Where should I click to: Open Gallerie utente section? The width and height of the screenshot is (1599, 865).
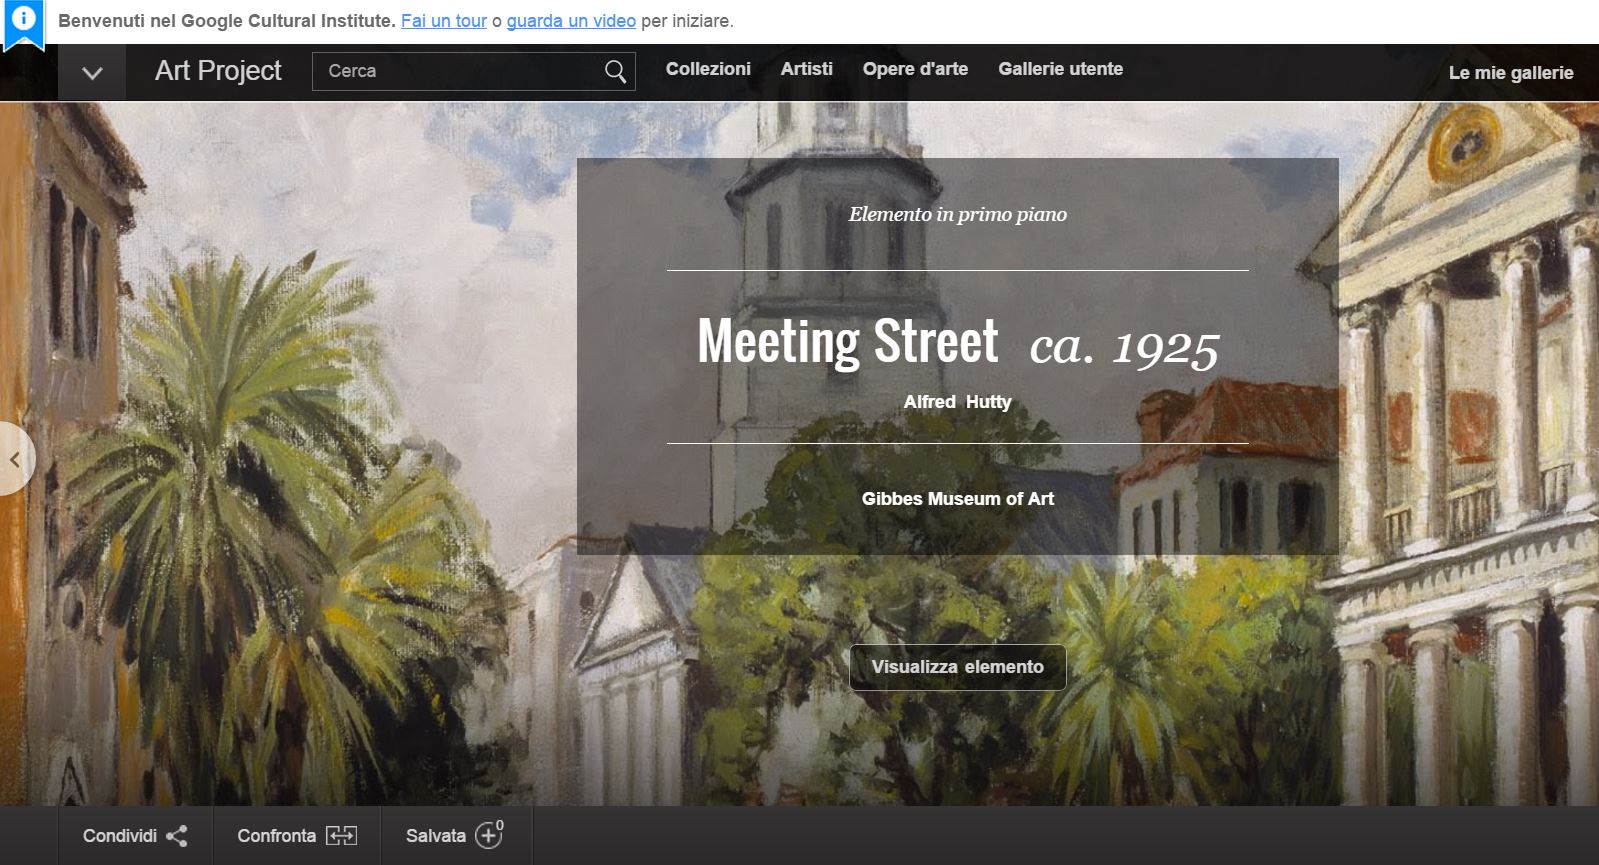pyautogui.click(x=1060, y=69)
